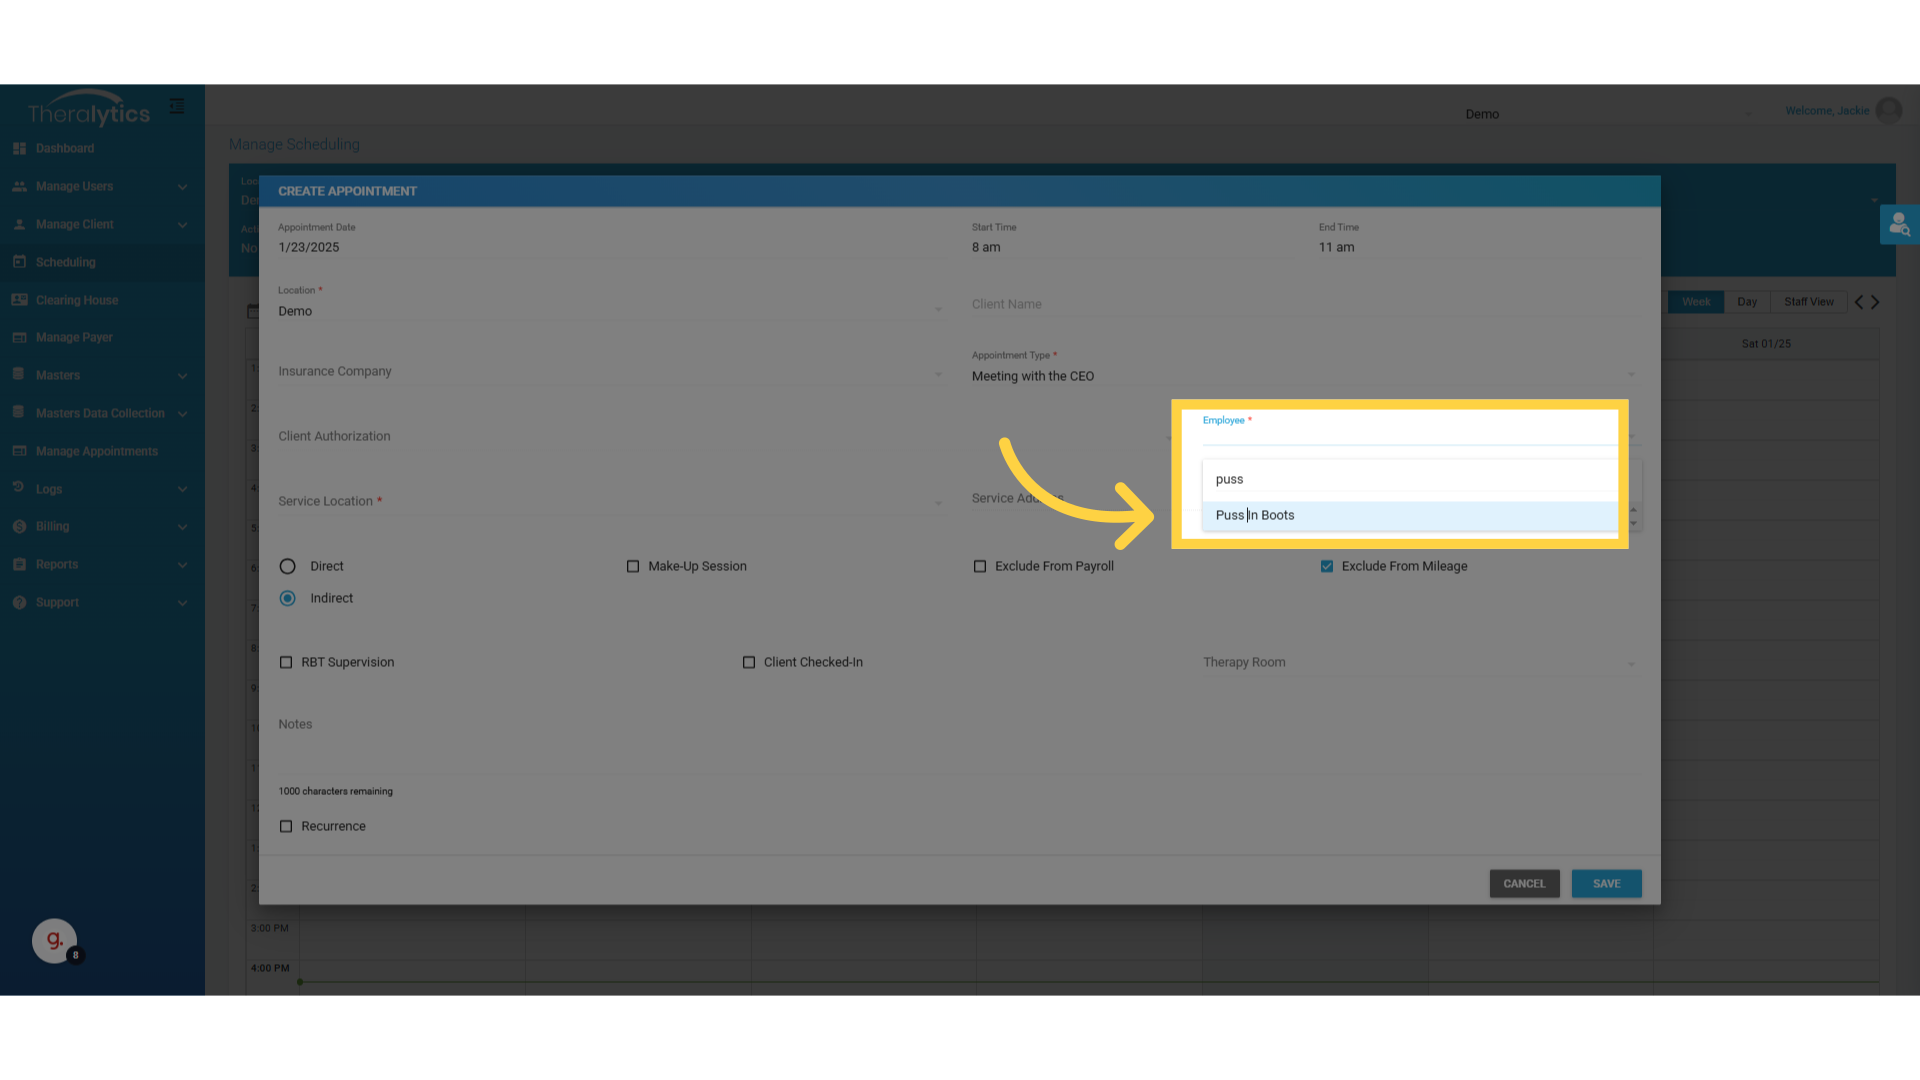
Task: Switch to the Staff View tab
Action: point(1808,302)
